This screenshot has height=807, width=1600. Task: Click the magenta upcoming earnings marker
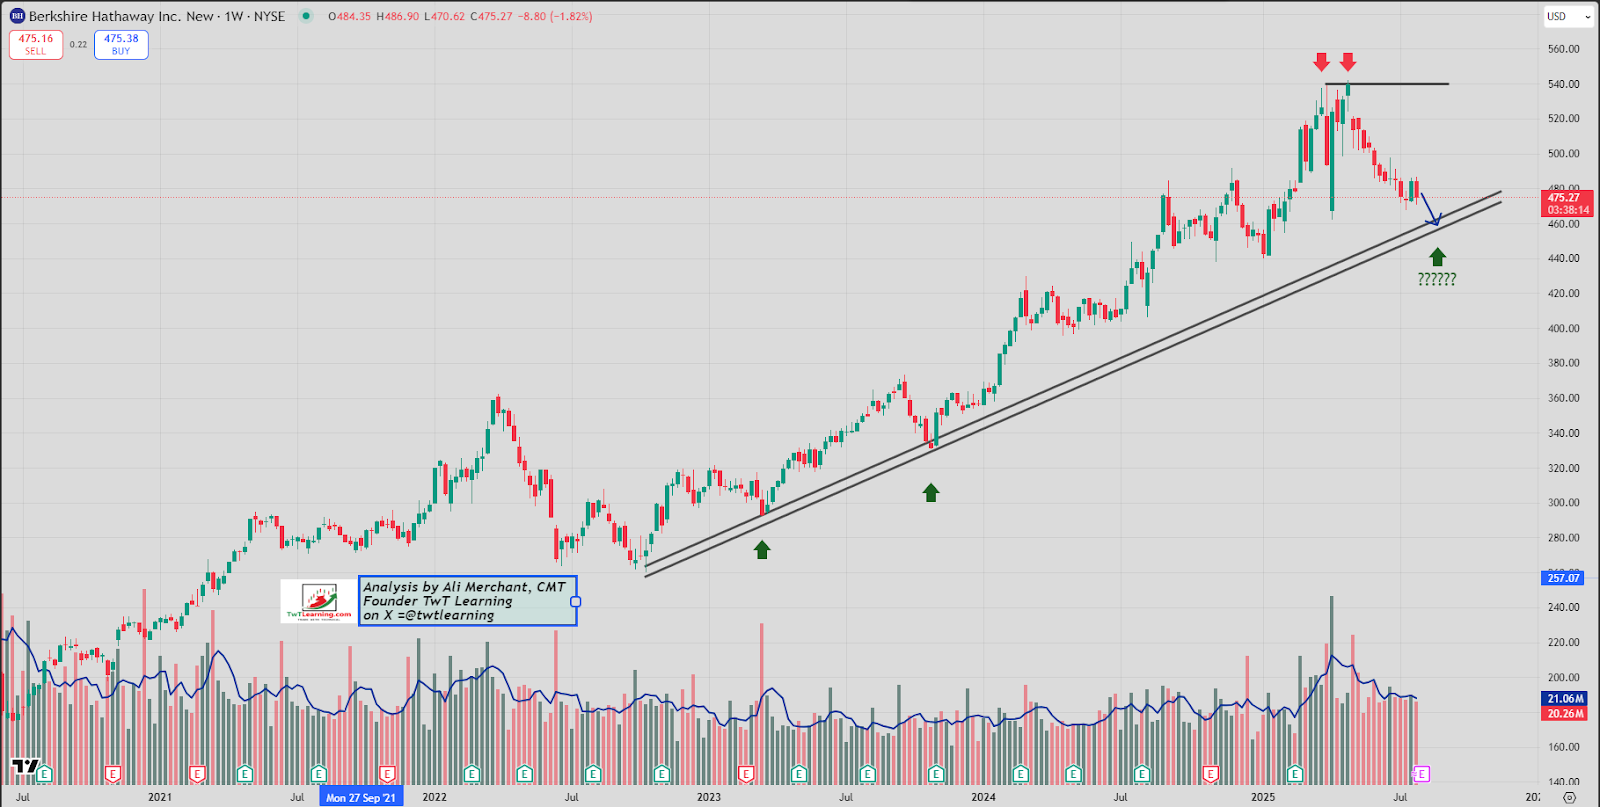click(1422, 774)
